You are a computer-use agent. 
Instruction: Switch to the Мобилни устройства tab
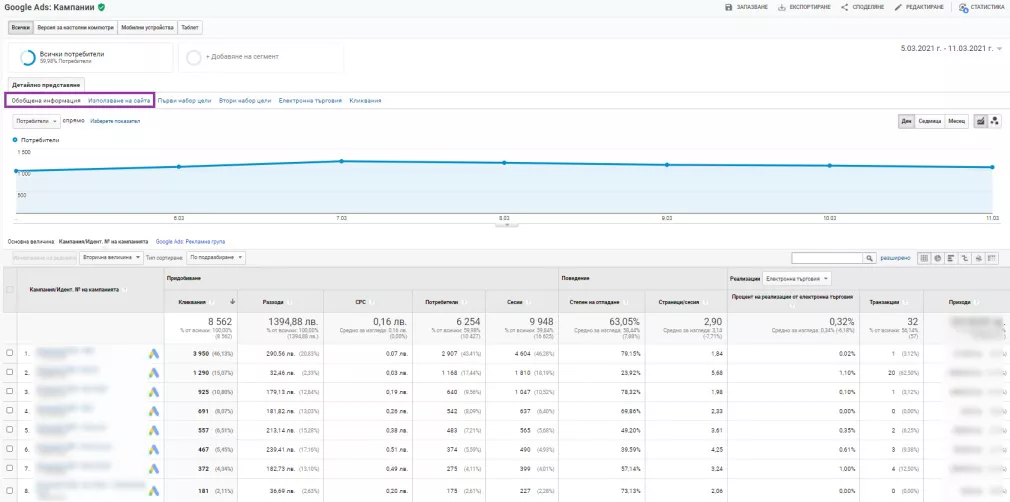(x=148, y=28)
